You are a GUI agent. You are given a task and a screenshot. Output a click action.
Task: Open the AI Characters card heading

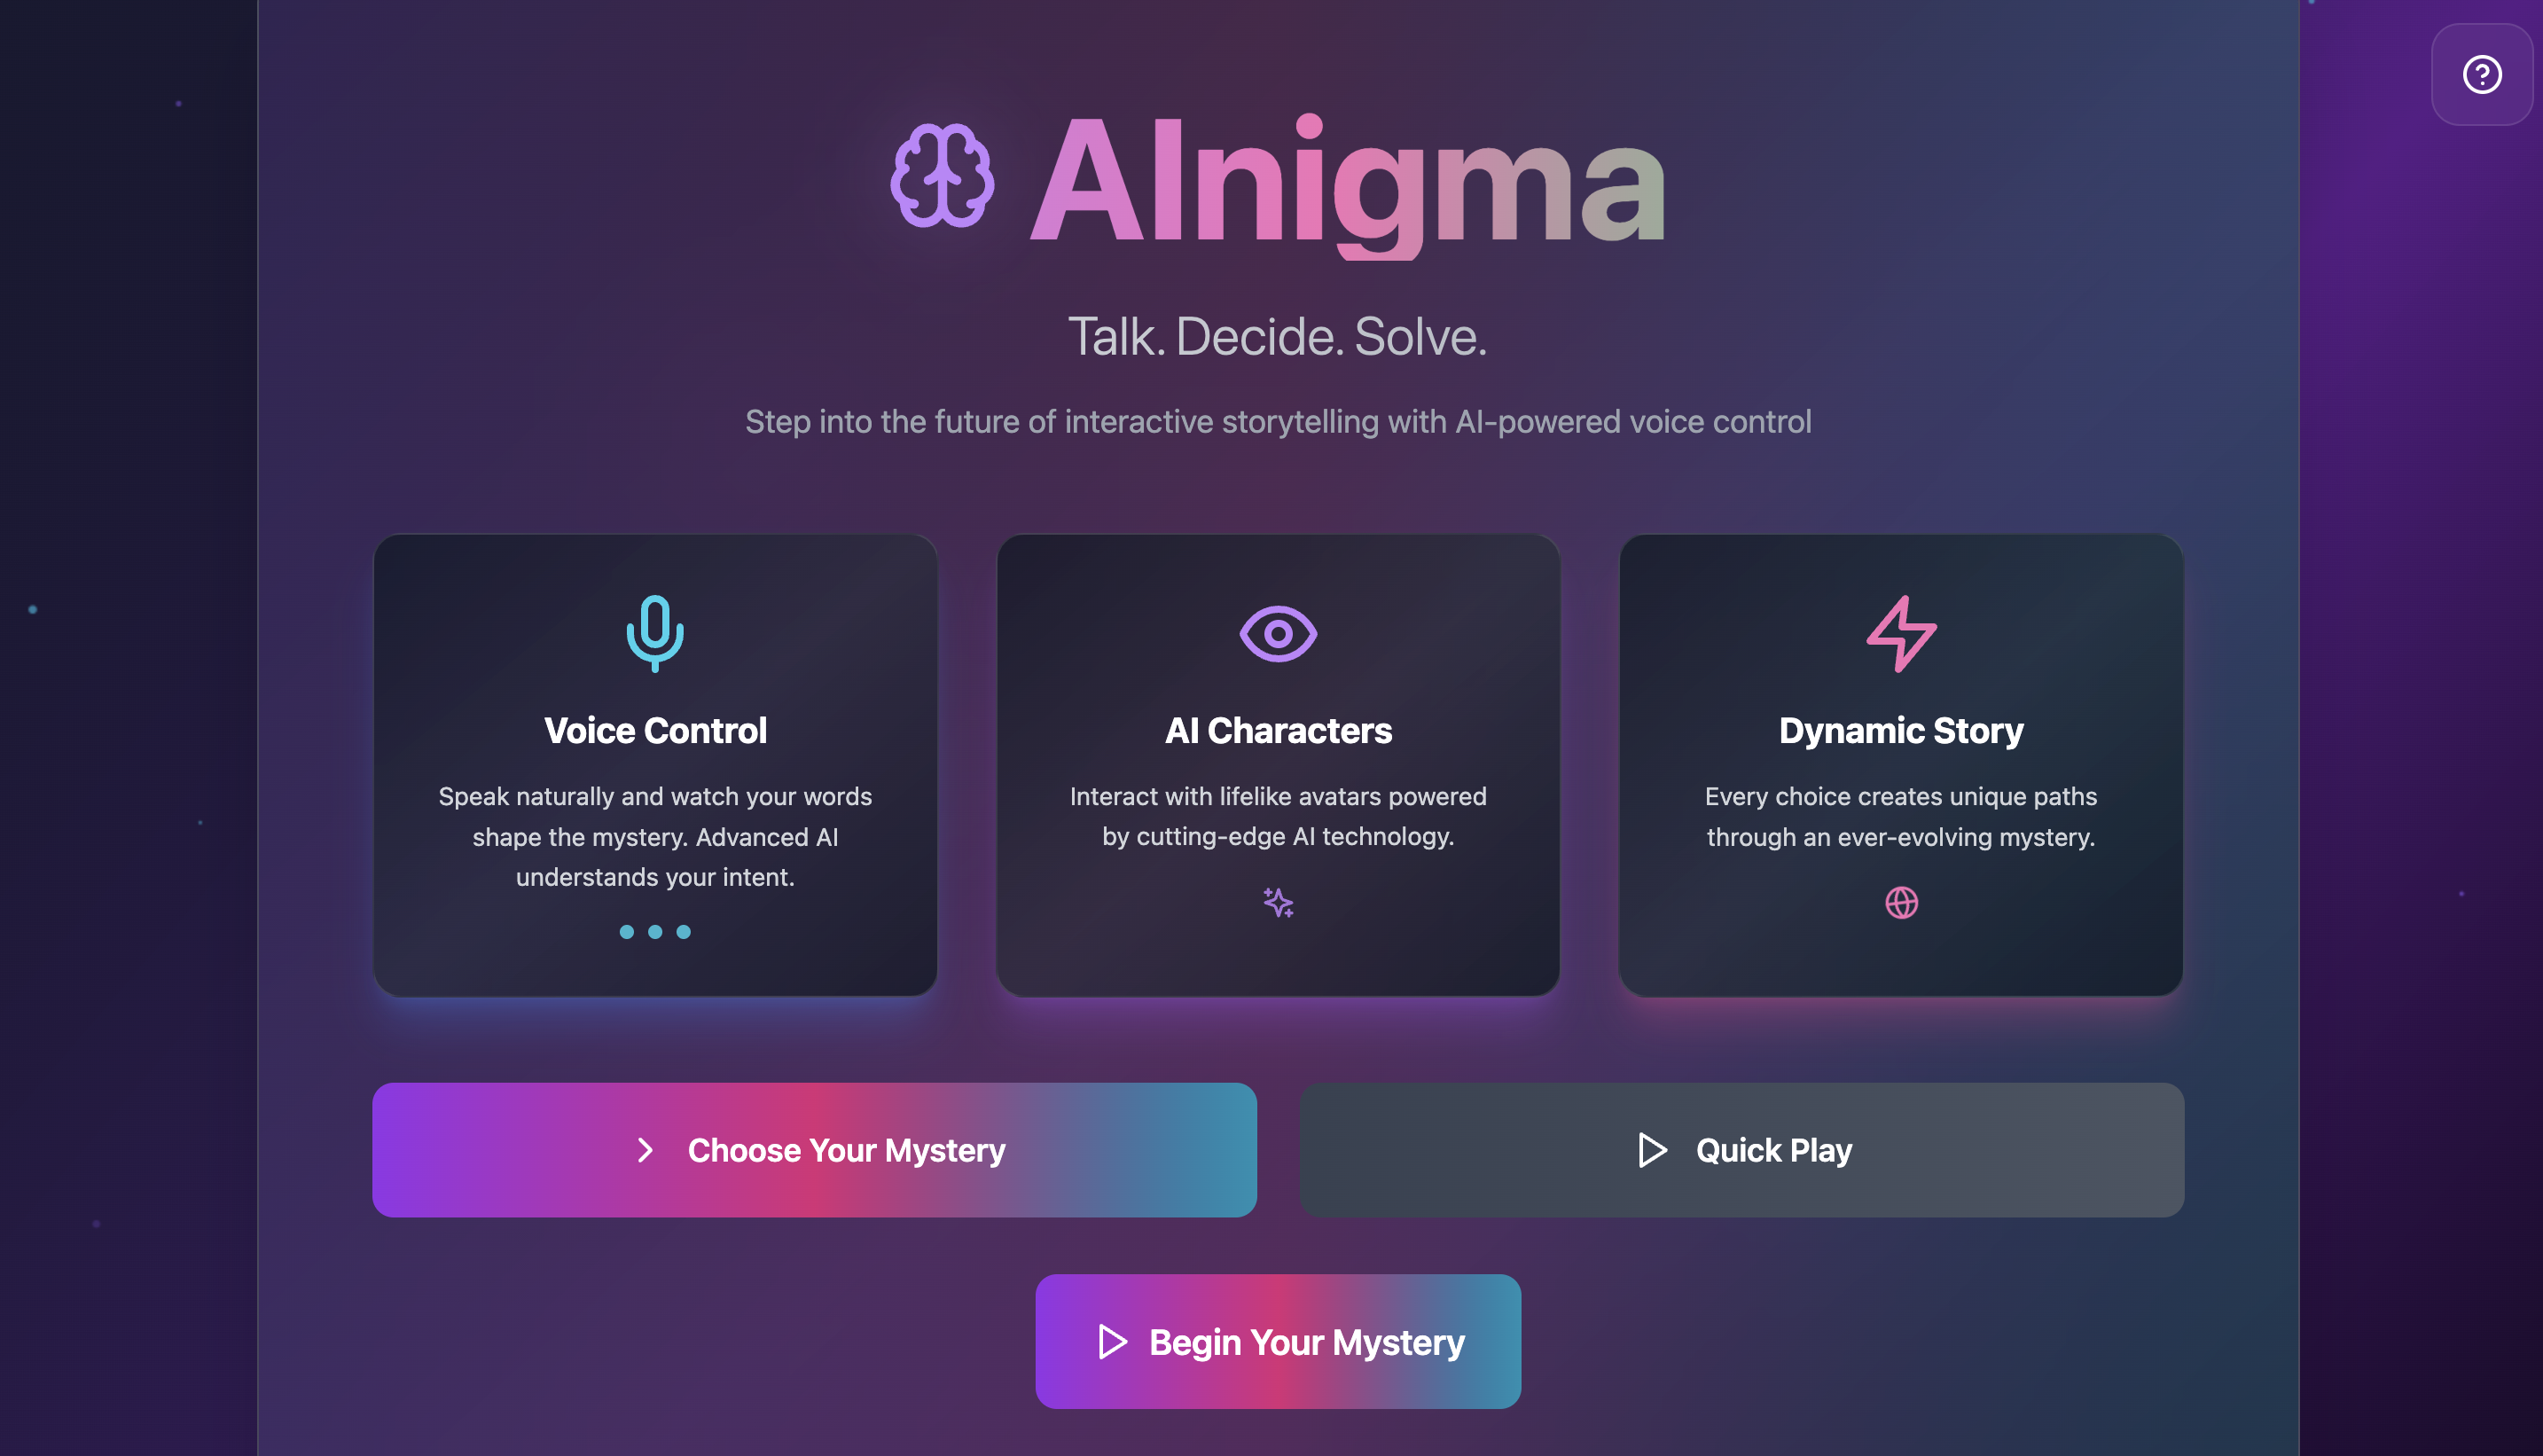tap(1278, 731)
